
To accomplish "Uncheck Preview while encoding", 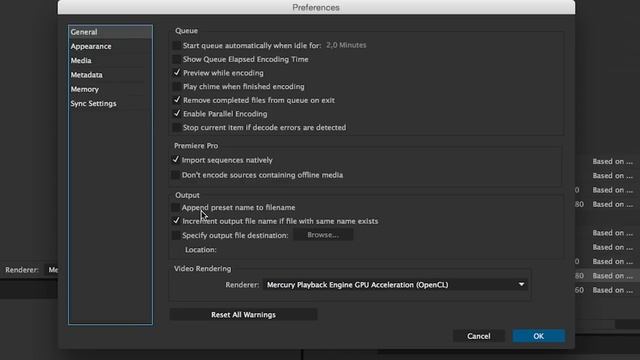I will point(176,73).
